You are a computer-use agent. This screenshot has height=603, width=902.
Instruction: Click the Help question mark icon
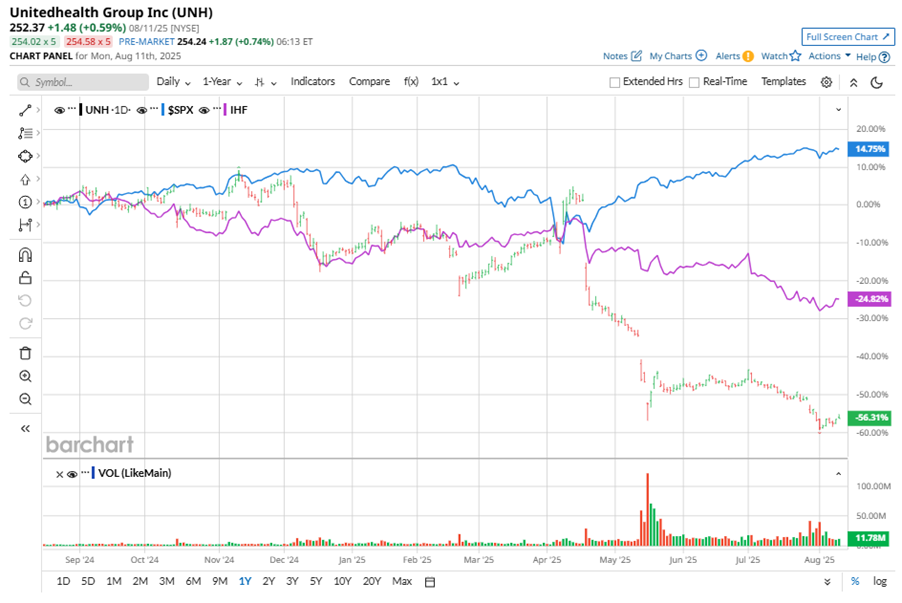click(x=885, y=57)
